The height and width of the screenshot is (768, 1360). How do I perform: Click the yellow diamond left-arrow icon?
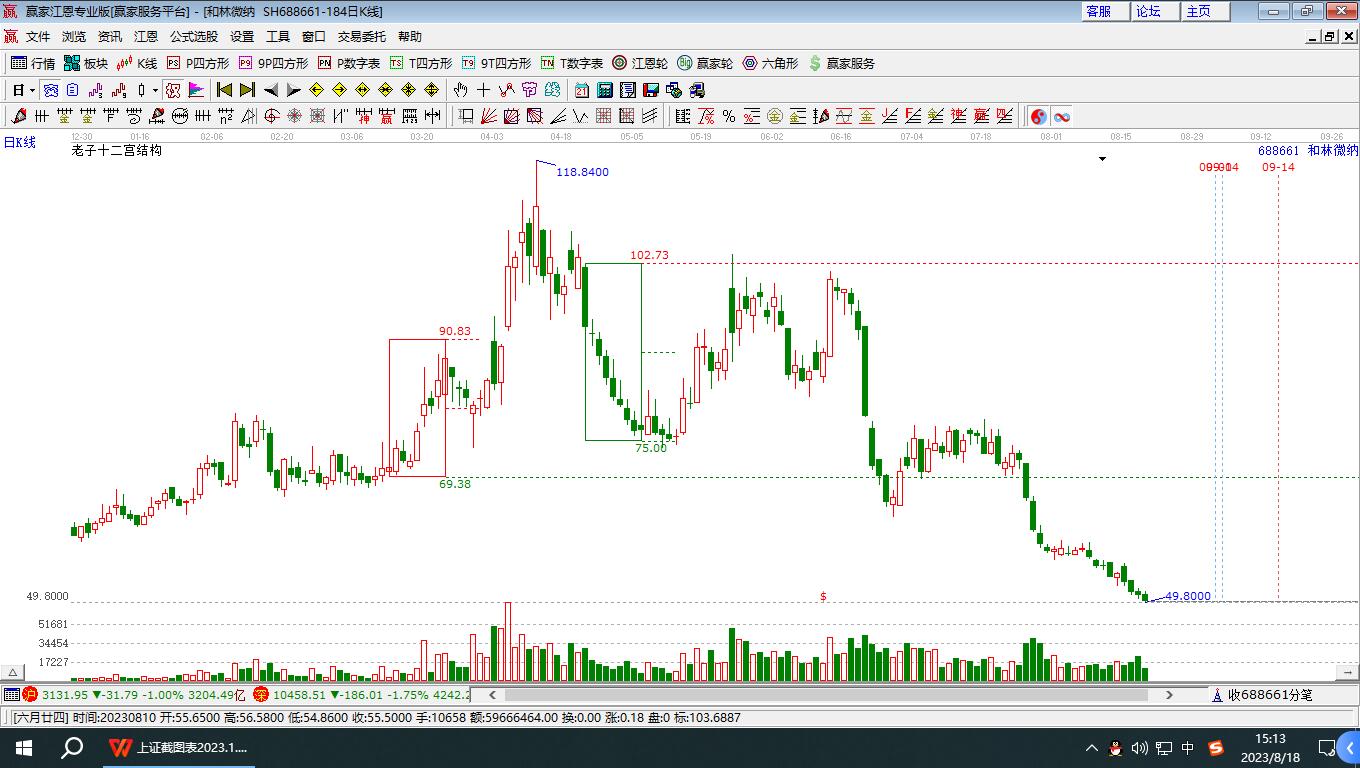click(317, 90)
